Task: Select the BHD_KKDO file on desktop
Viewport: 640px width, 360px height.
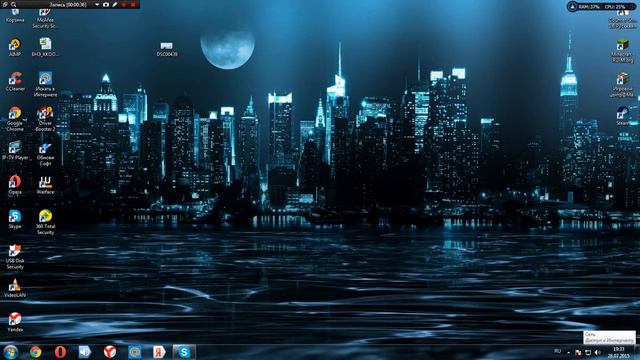Action: point(45,48)
